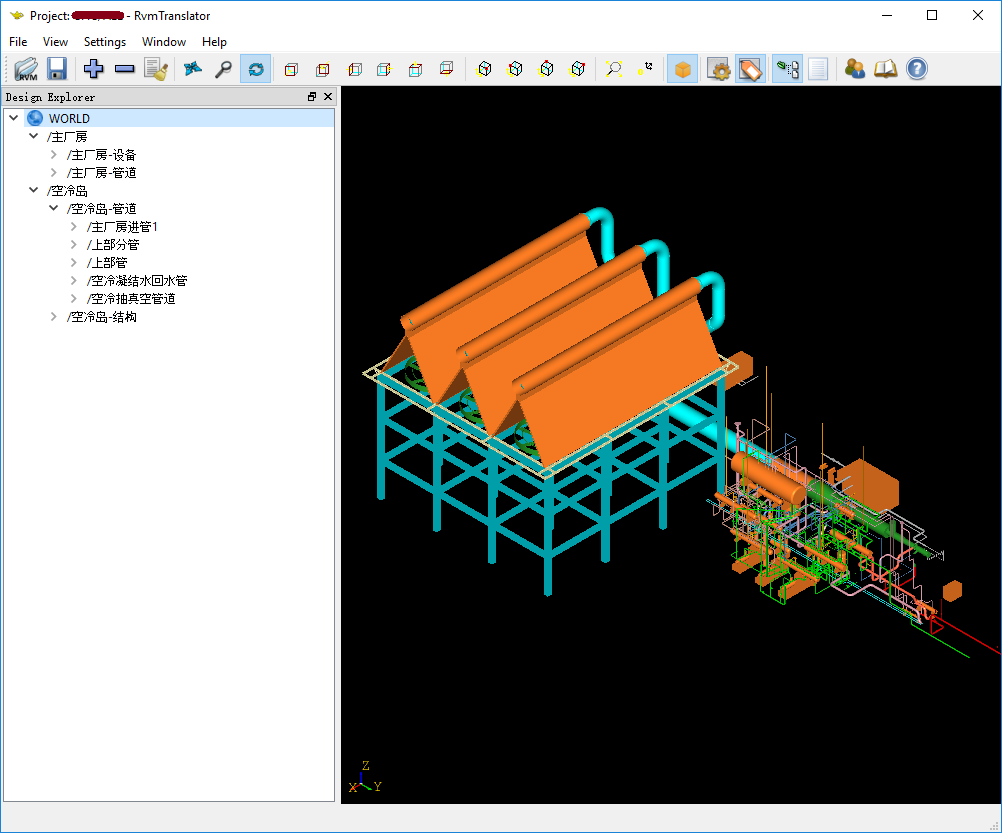The width and height of the screenshot is (1002, 833).
Task: Open the Window menu
Action: [x=163, y=42]
